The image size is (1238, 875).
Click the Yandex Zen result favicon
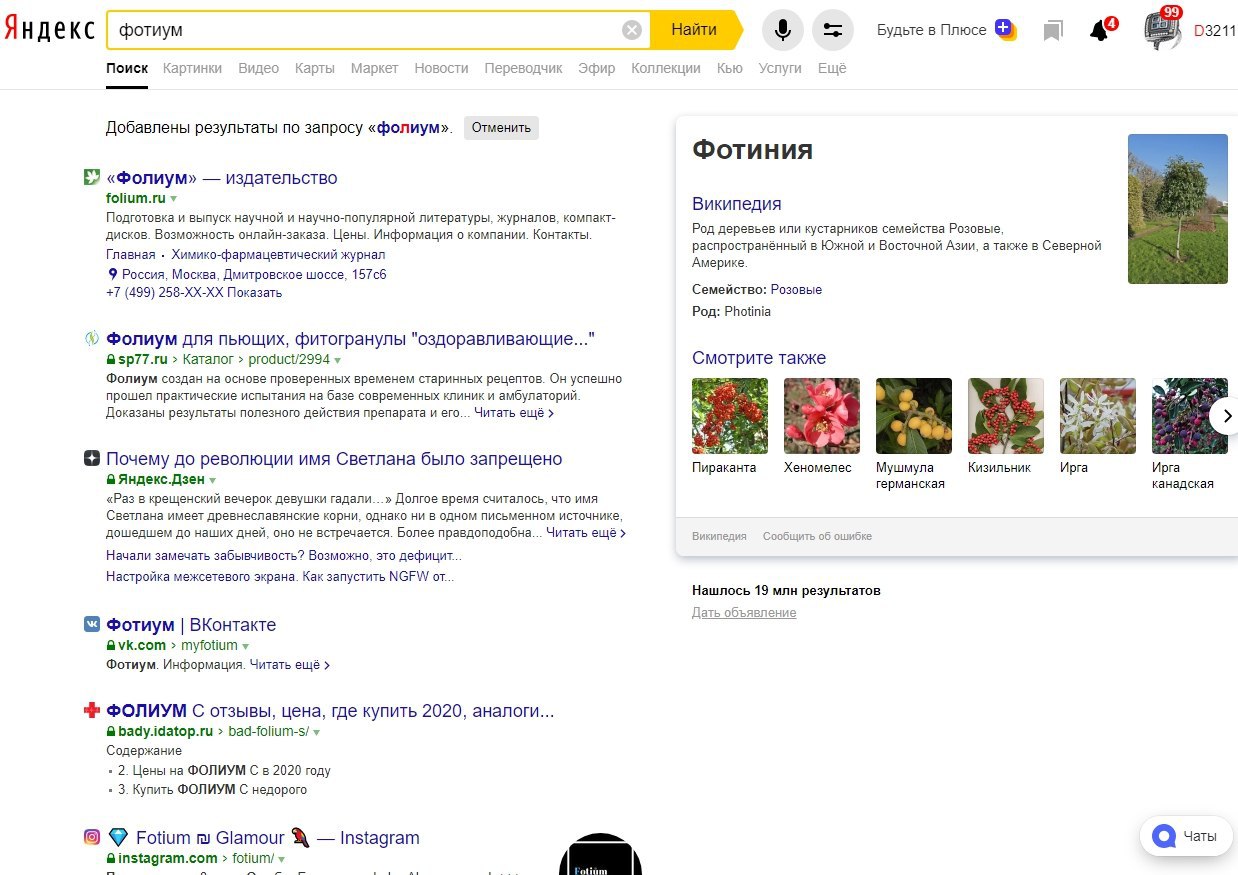pos(92,459)
